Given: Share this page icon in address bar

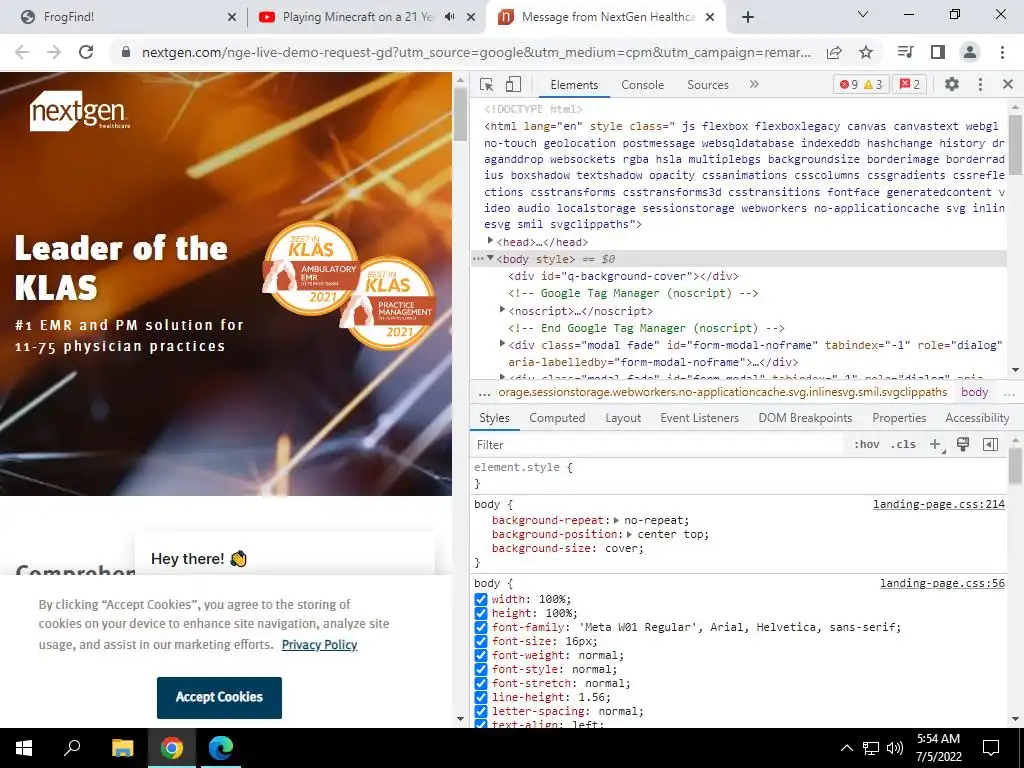Looking at the screenshot, I should point(834,52).
